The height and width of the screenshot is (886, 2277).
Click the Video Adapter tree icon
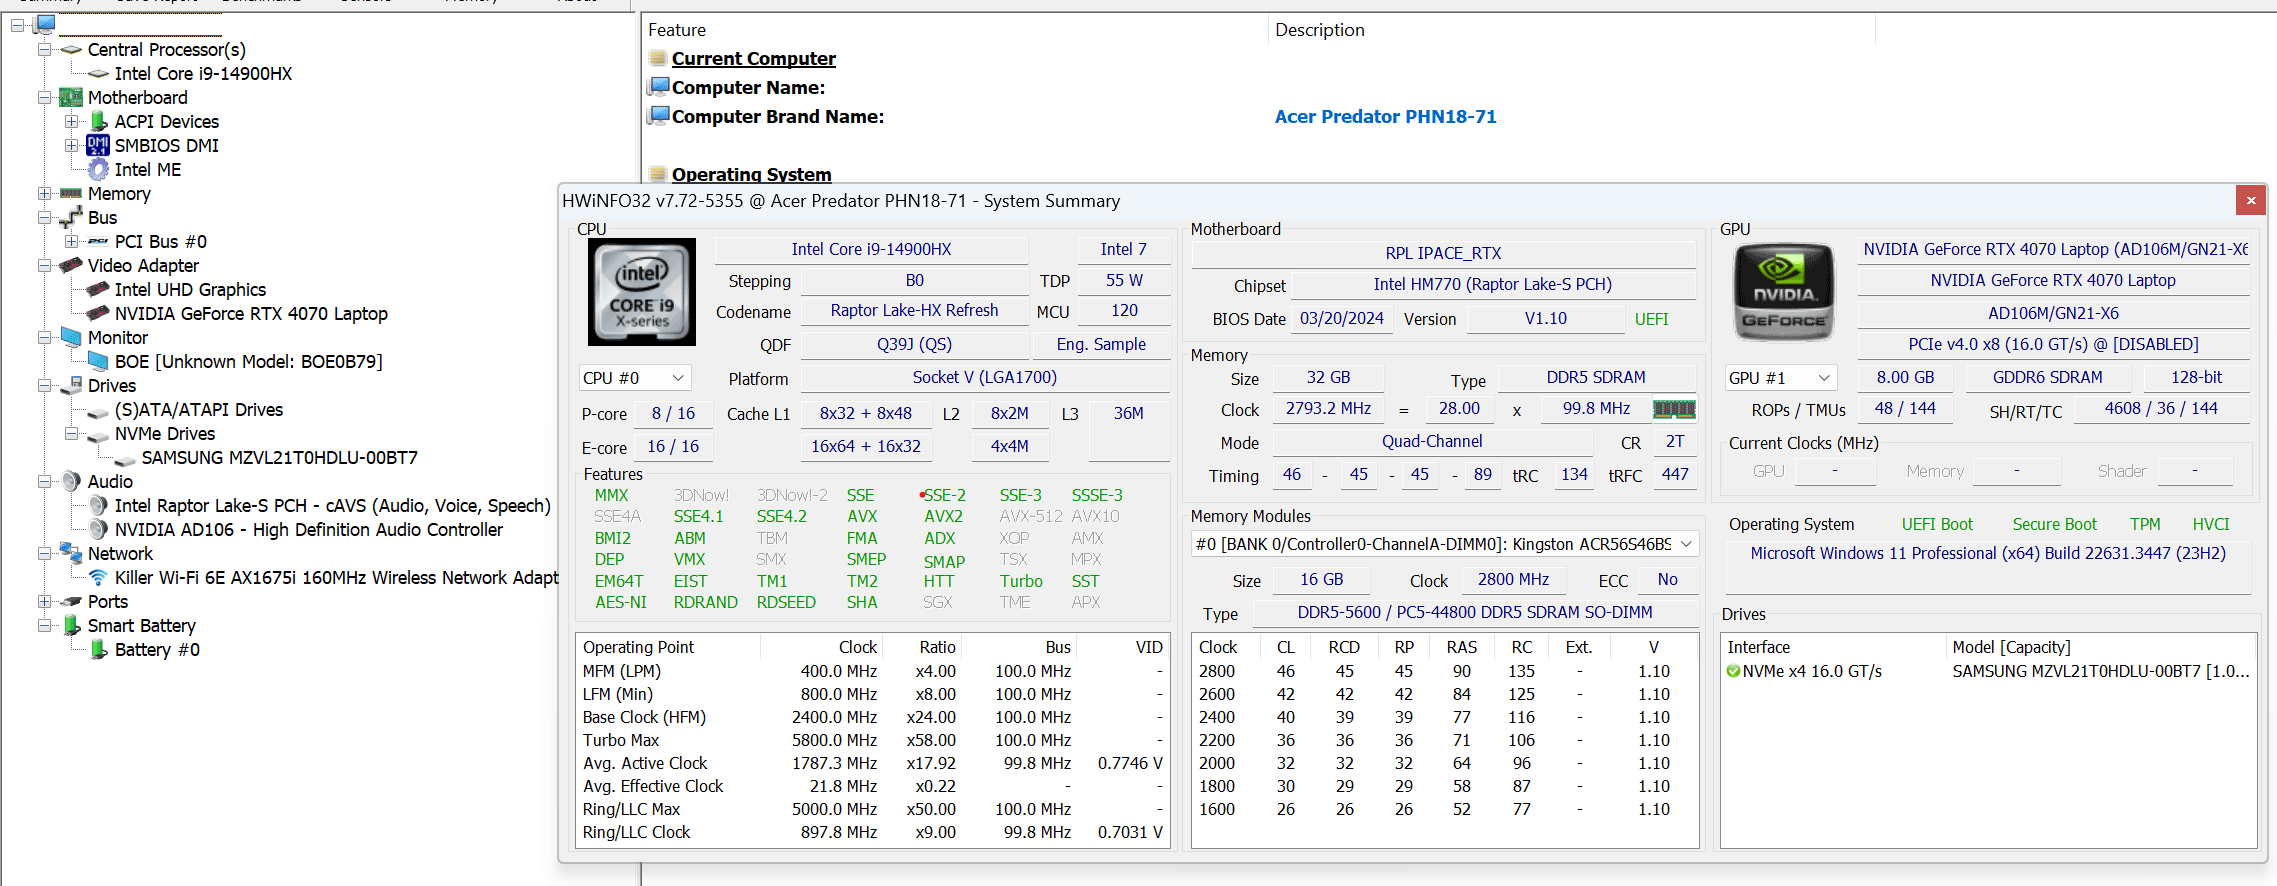71,266
